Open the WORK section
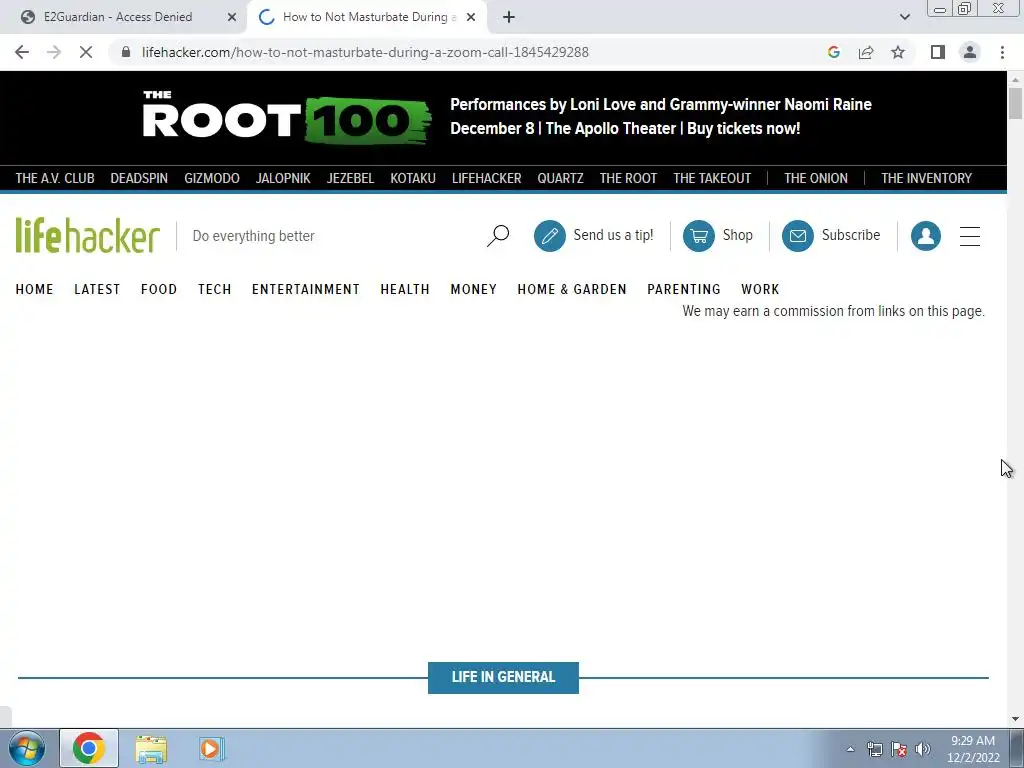This screenshot has height=768, width=1024. tap(760, 289)
